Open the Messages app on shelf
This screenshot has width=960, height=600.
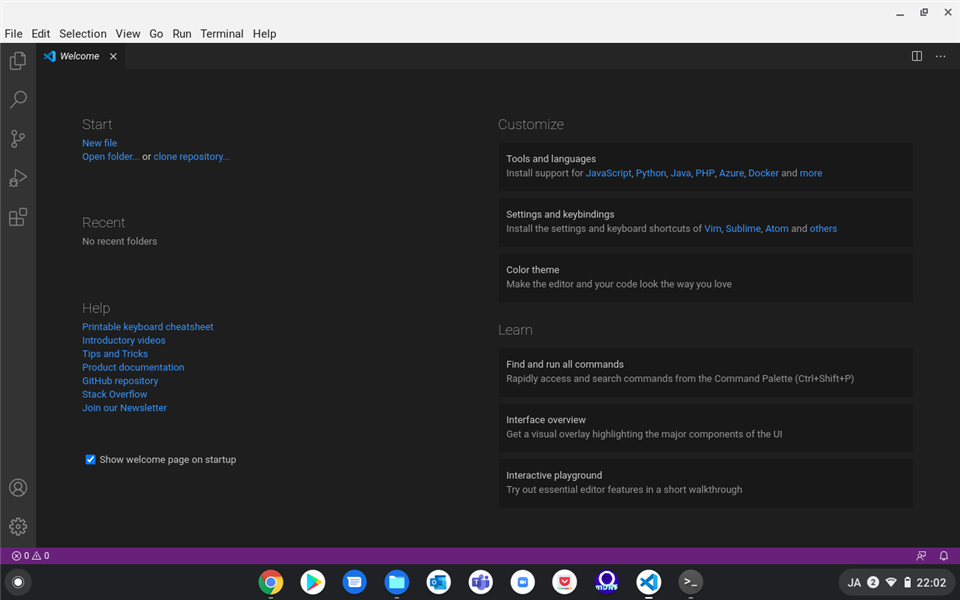coord(354,582)
